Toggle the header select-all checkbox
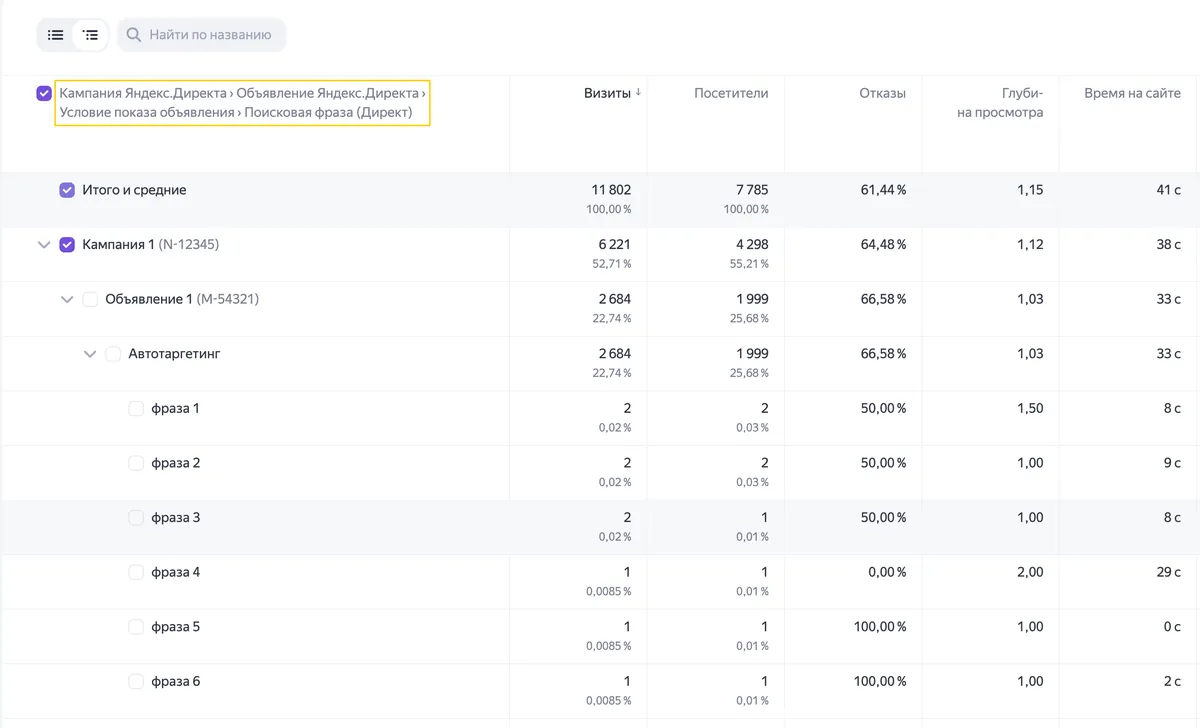This screenshot has width=1200, height=728. (44, 93)
